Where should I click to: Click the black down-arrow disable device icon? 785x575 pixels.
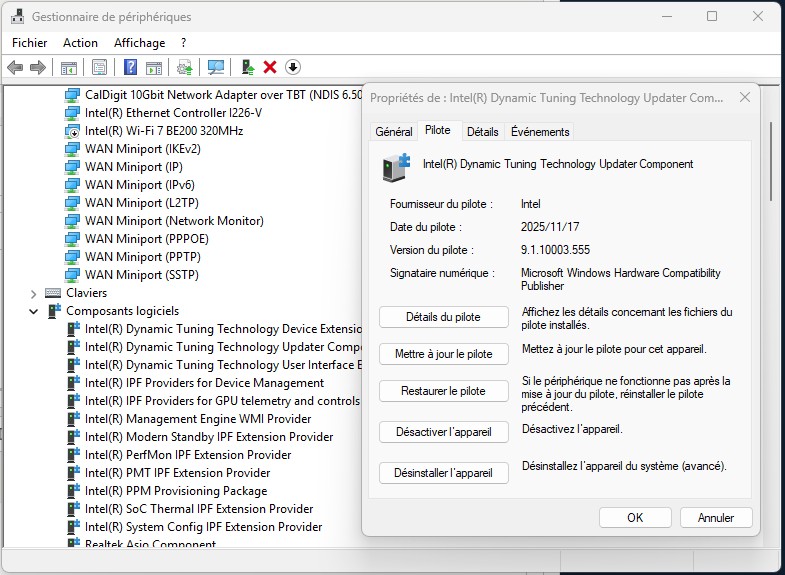293,67
